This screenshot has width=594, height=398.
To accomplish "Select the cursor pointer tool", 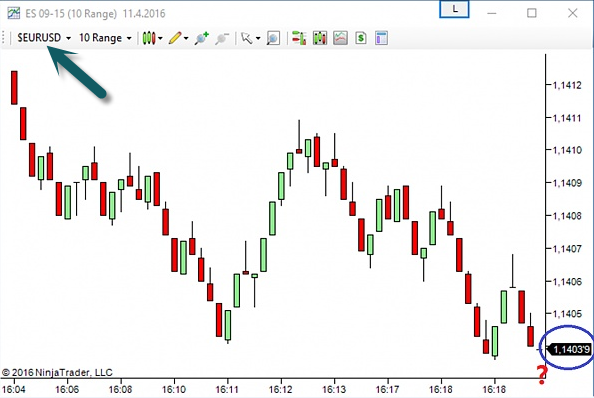I will point(247,38).
